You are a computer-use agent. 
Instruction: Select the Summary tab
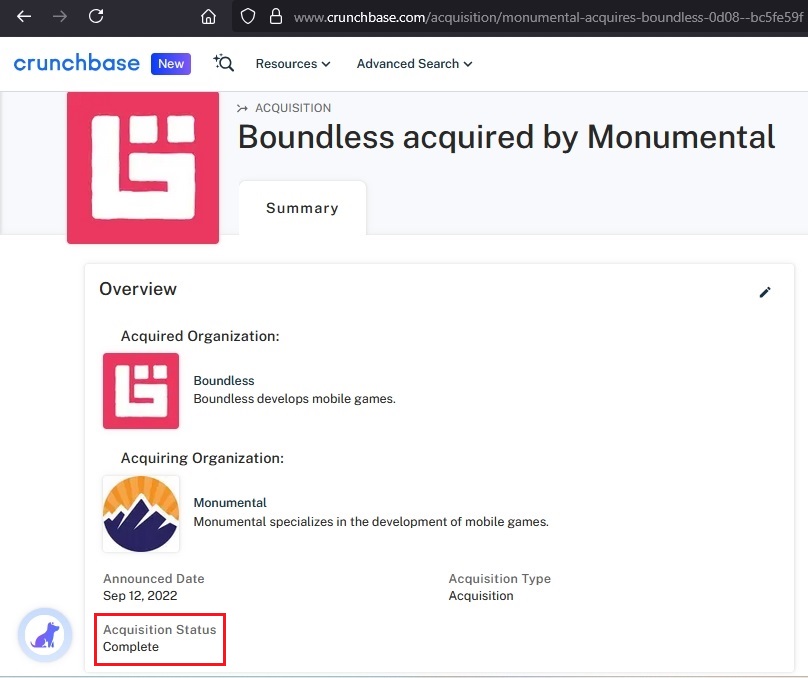click(x=302, y=208)
